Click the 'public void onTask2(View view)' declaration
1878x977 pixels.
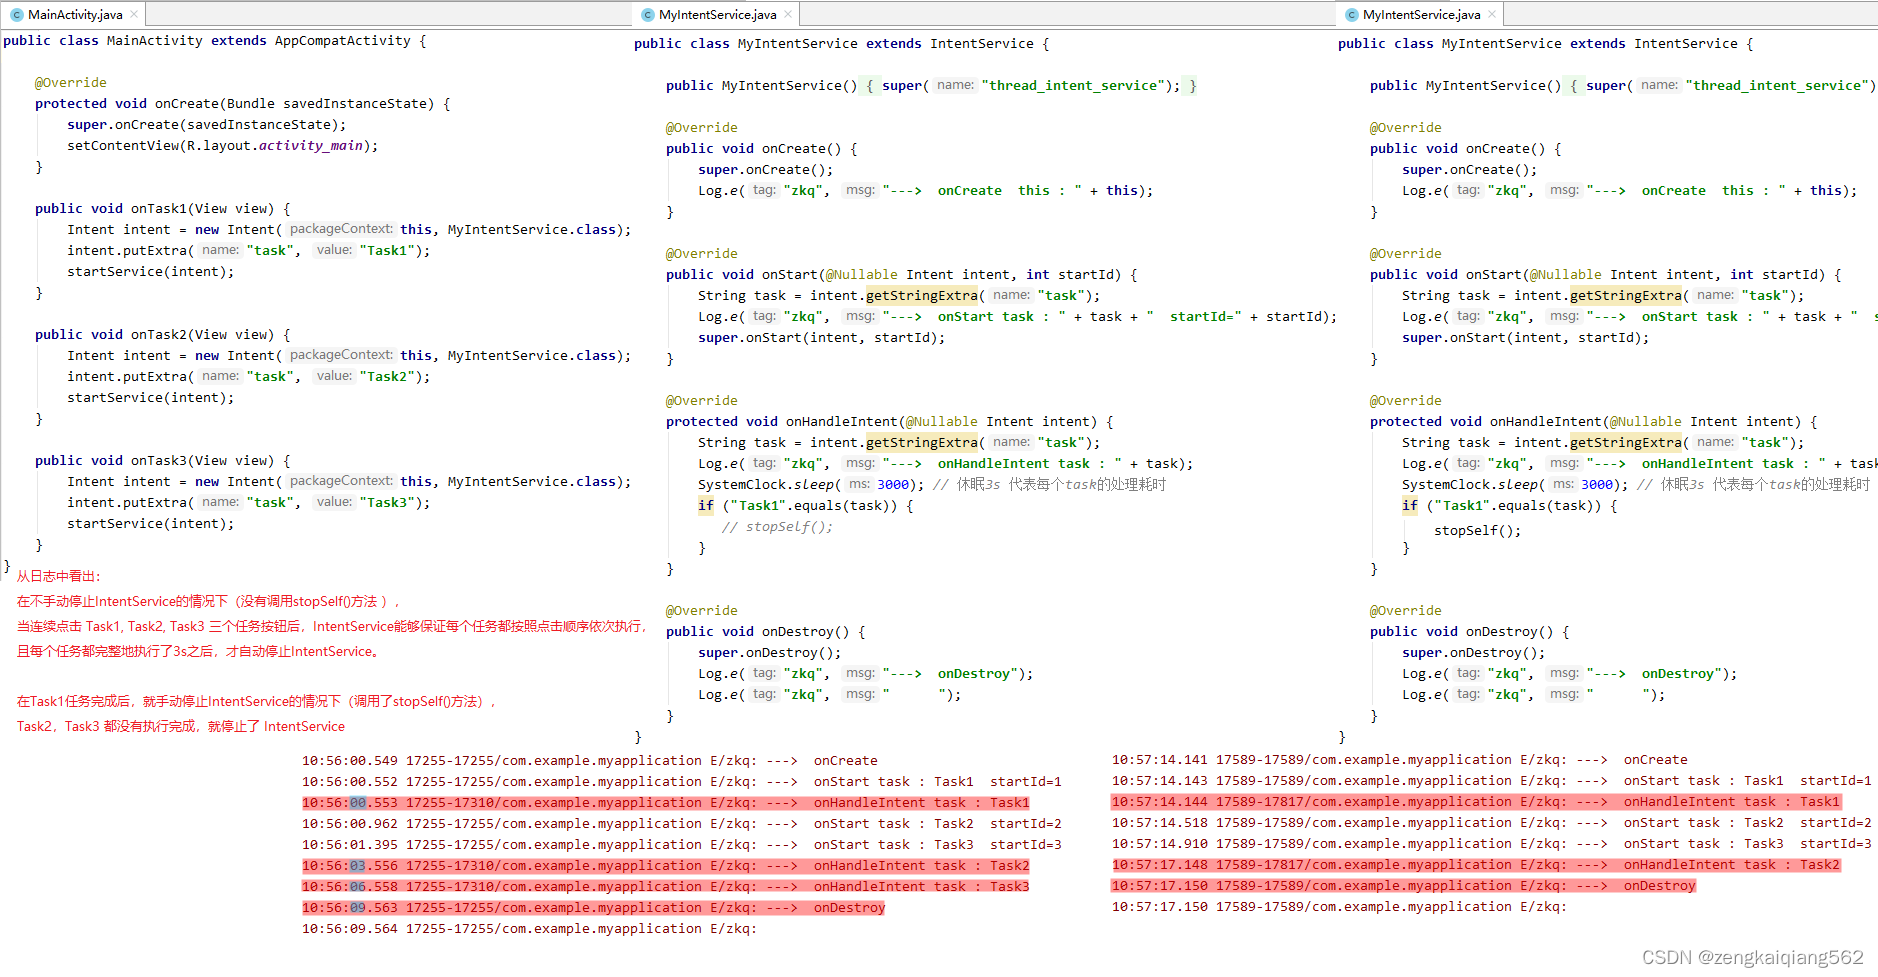pyautogui.click(x=163, y=335)
